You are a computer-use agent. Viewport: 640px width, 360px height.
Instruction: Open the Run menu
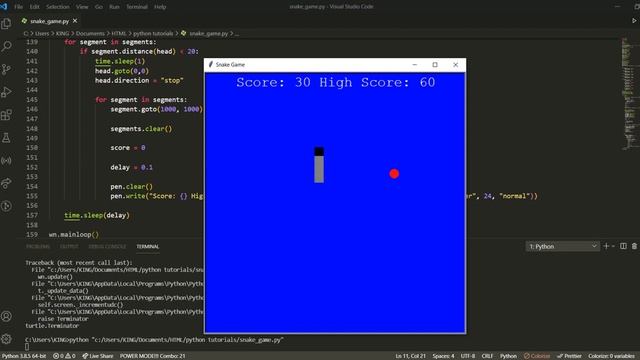point(114,7)
